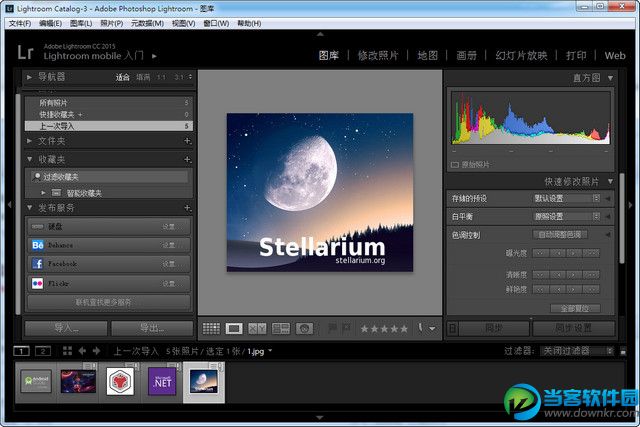
Task: Open People view face icon
Action: pyautogui.click(x=304, y=328)
